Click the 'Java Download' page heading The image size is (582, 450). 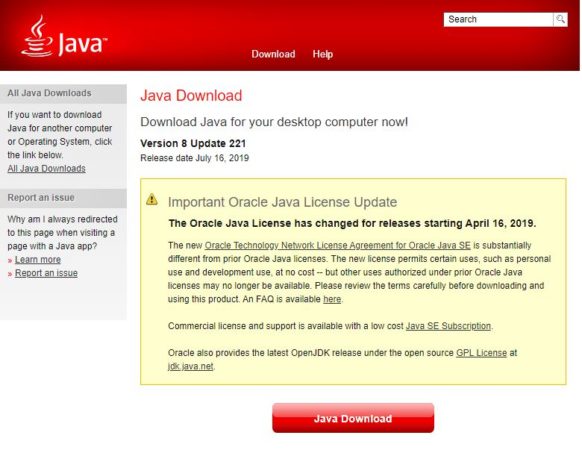click(x=191, y=95)
